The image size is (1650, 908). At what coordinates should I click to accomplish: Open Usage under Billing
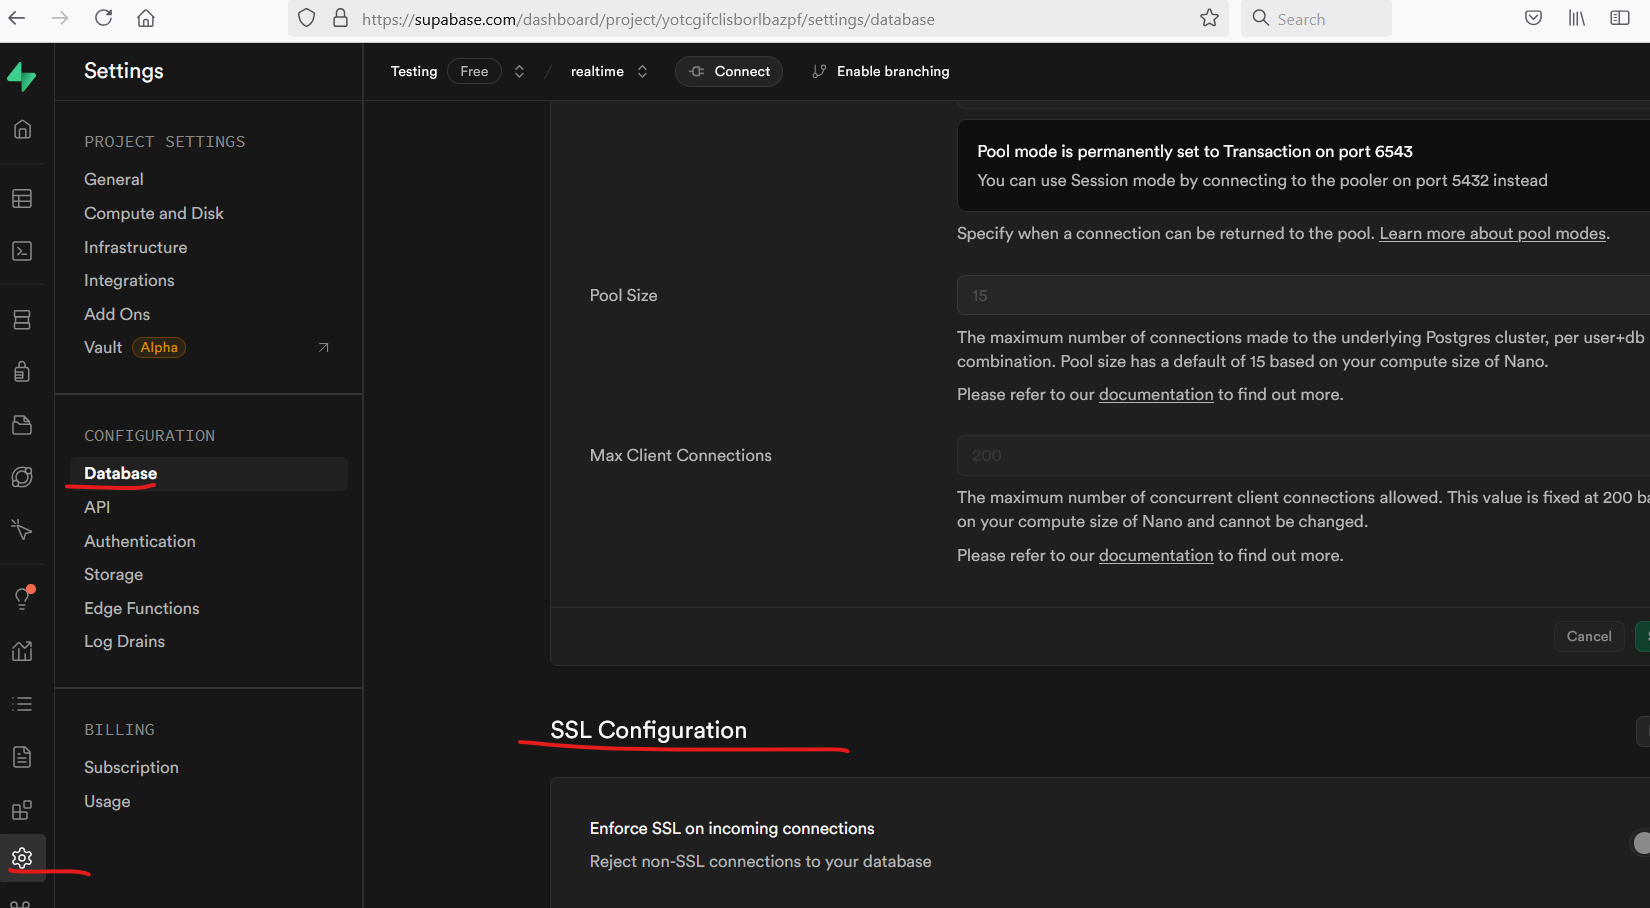click(x=107, y=801)
